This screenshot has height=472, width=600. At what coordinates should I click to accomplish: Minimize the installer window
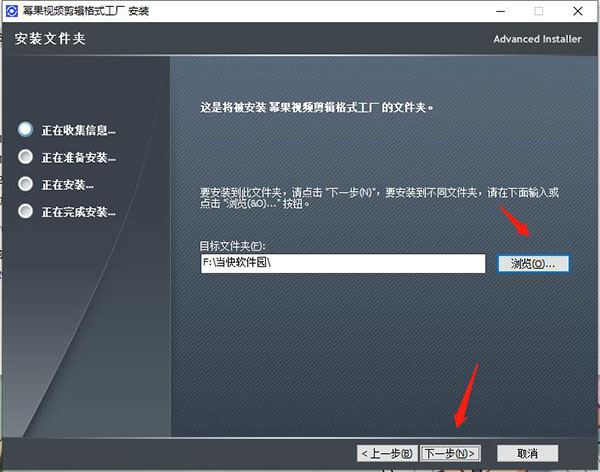[x=501, y=11]
